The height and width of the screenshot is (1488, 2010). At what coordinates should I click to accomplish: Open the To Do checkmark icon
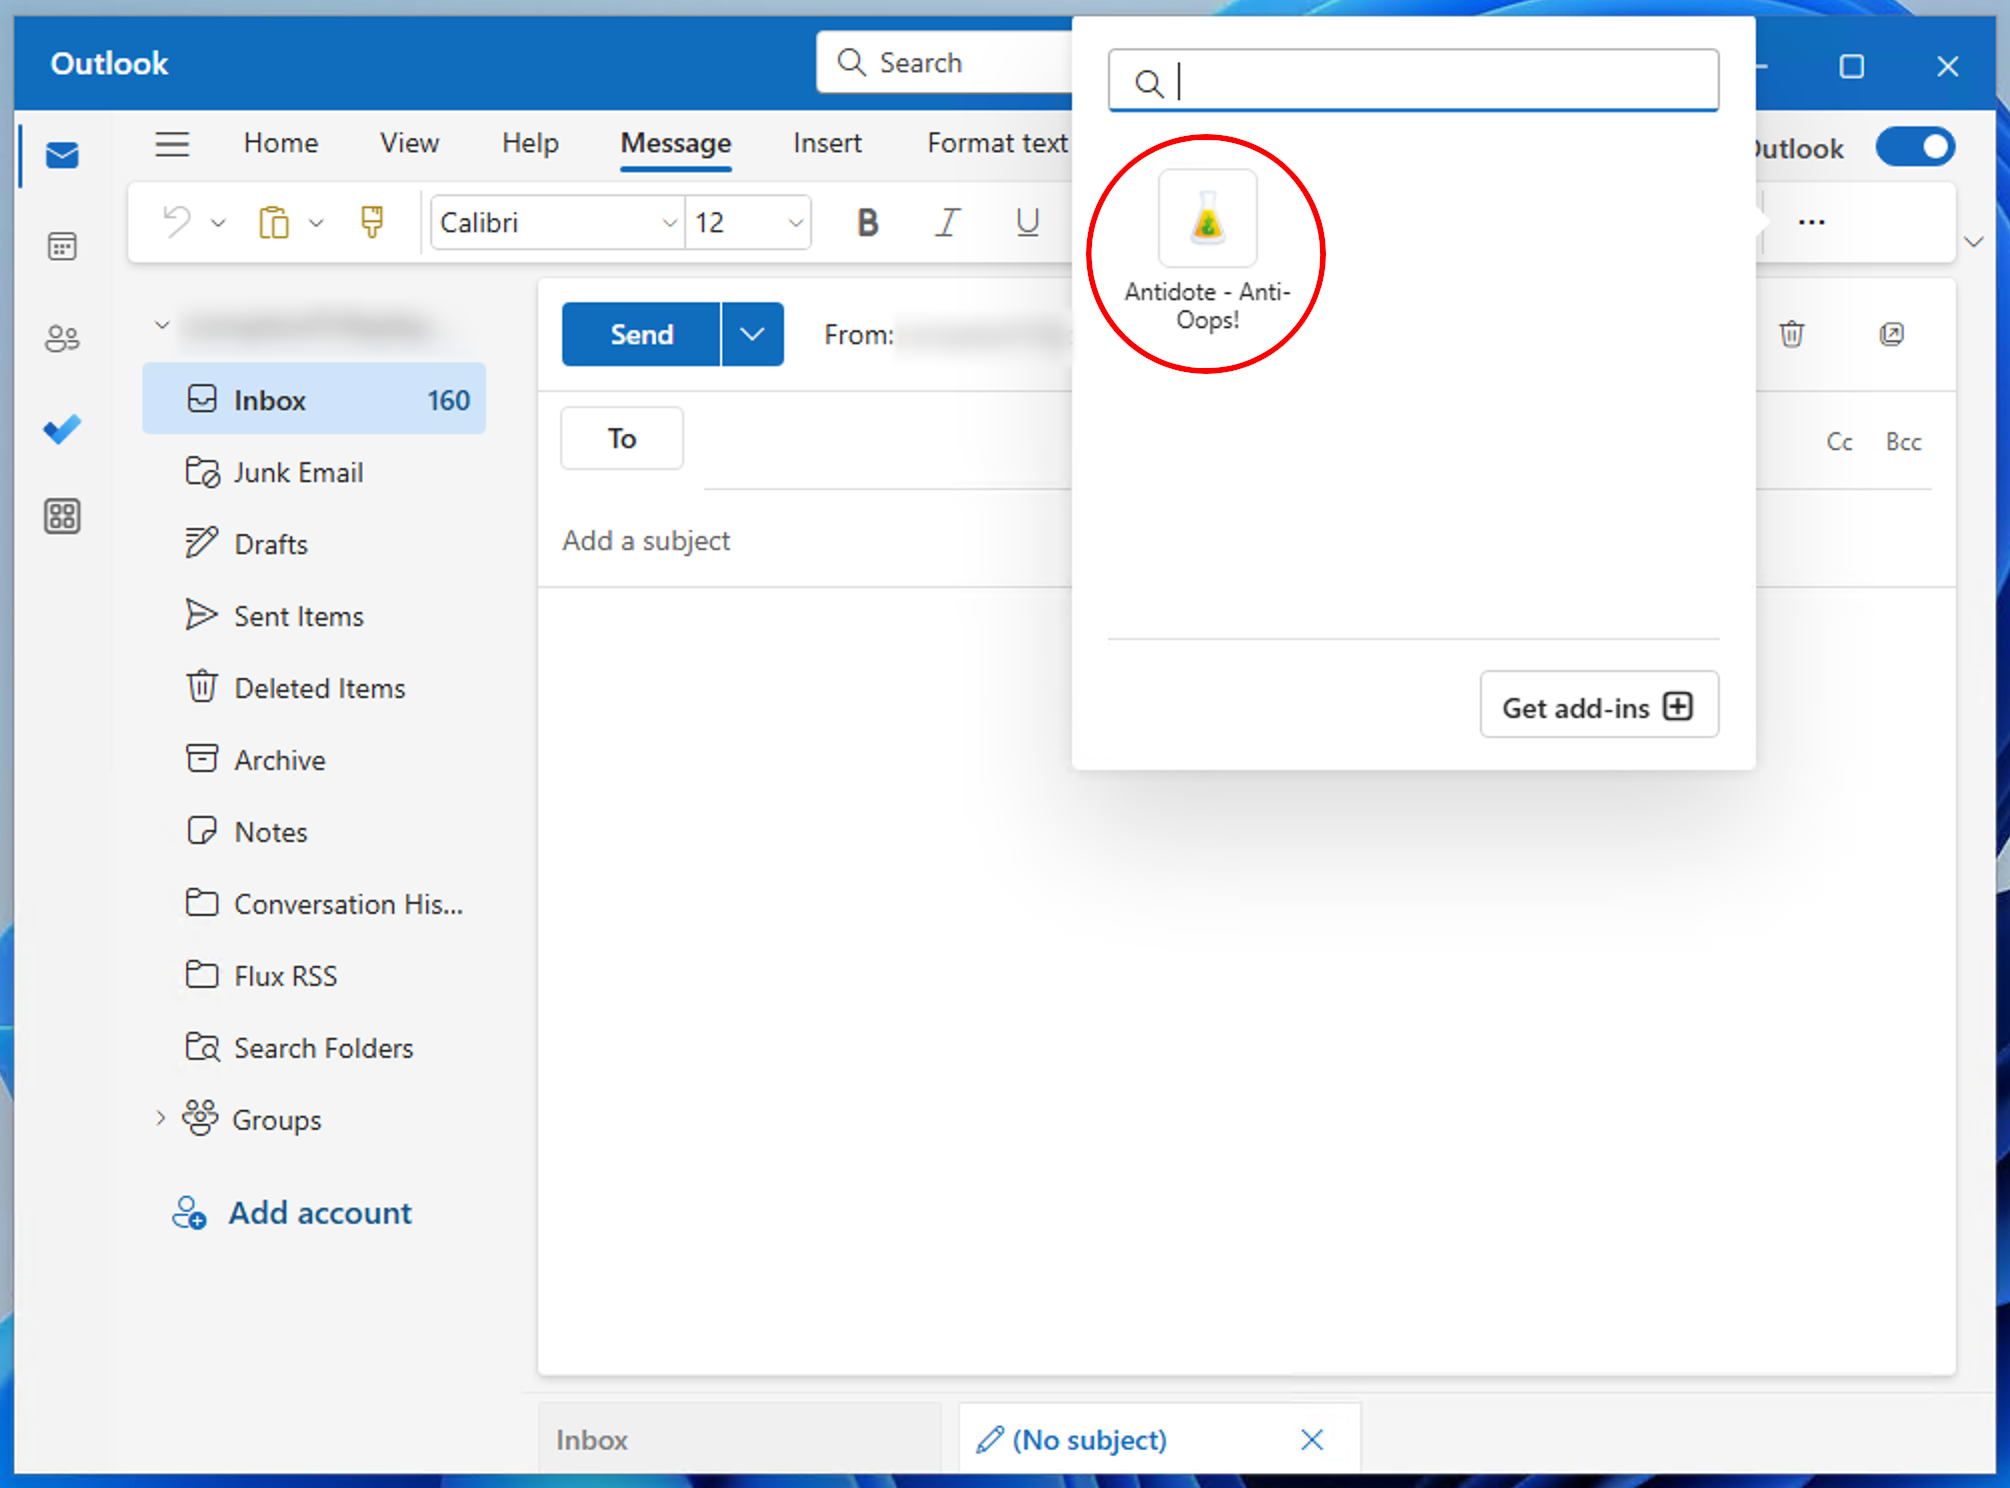tap(62, 429)
